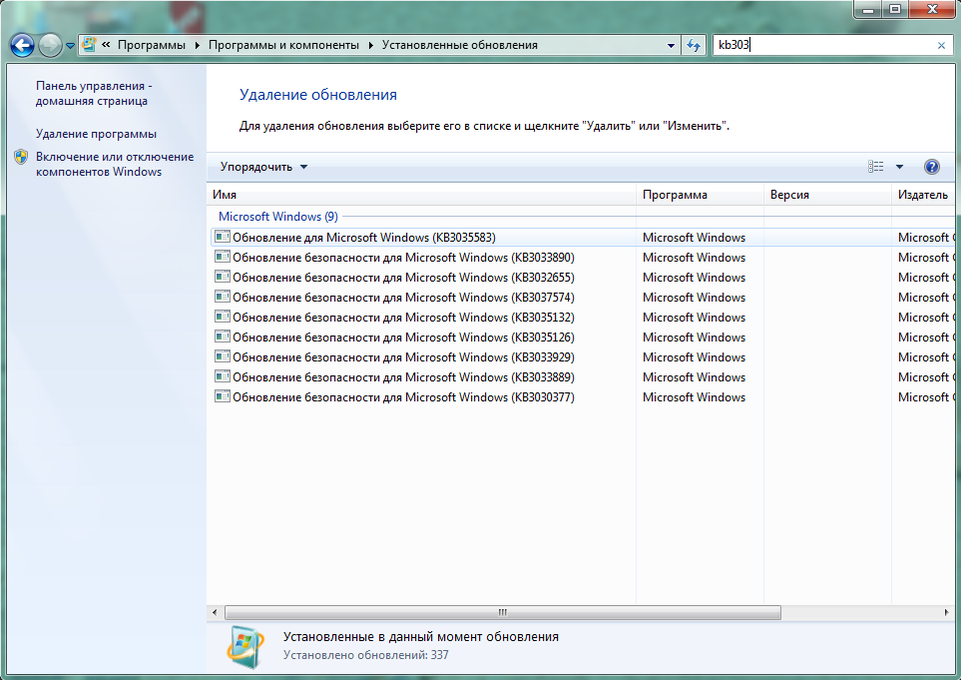Open help with the question mark icon

[x=932, y=167]
